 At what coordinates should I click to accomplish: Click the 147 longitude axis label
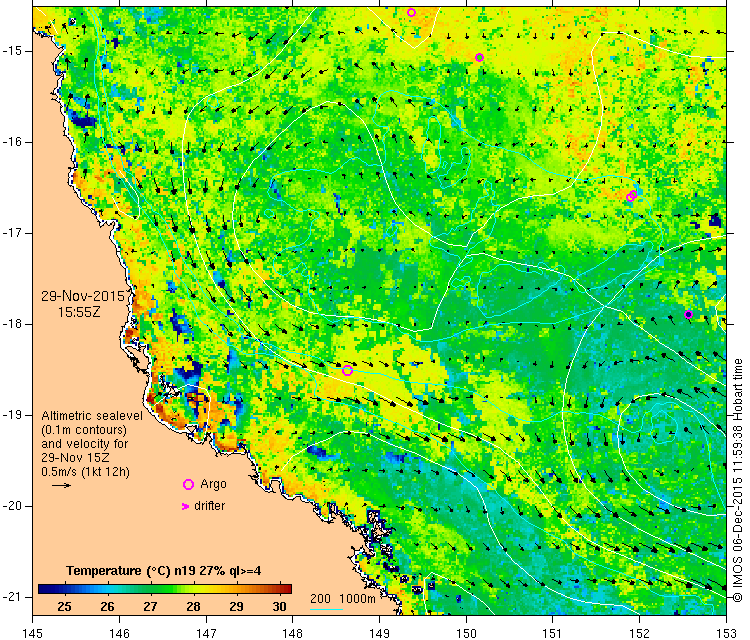click(206, 633)
